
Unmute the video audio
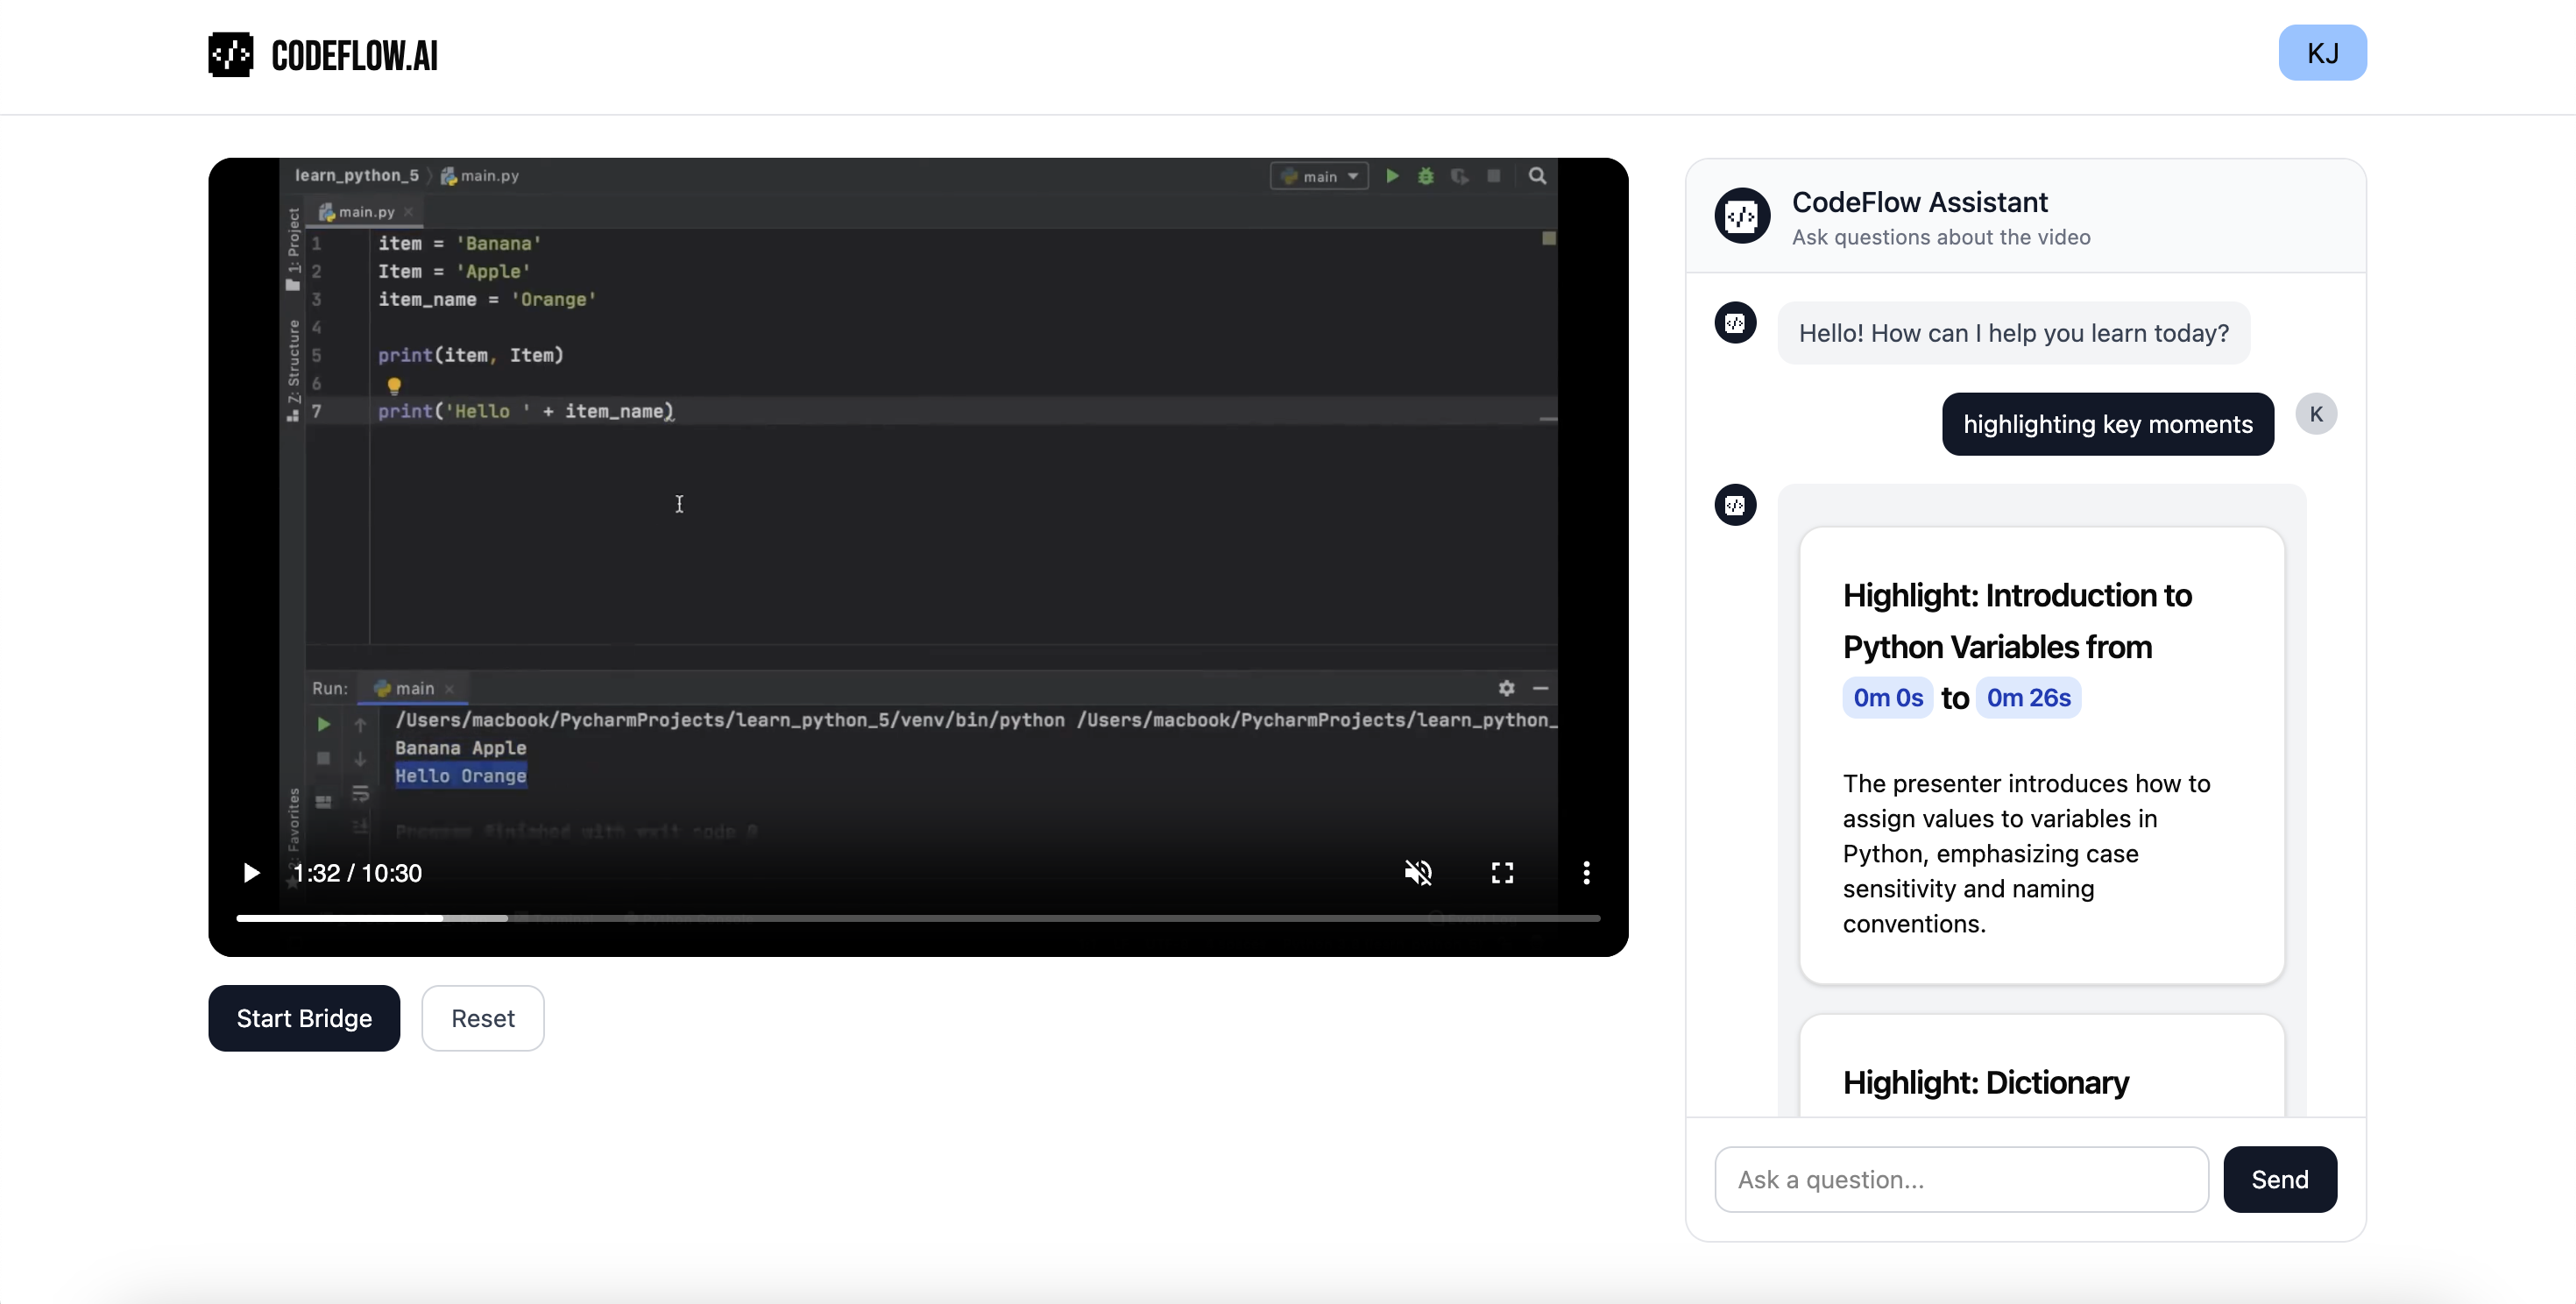point(1418,873)
